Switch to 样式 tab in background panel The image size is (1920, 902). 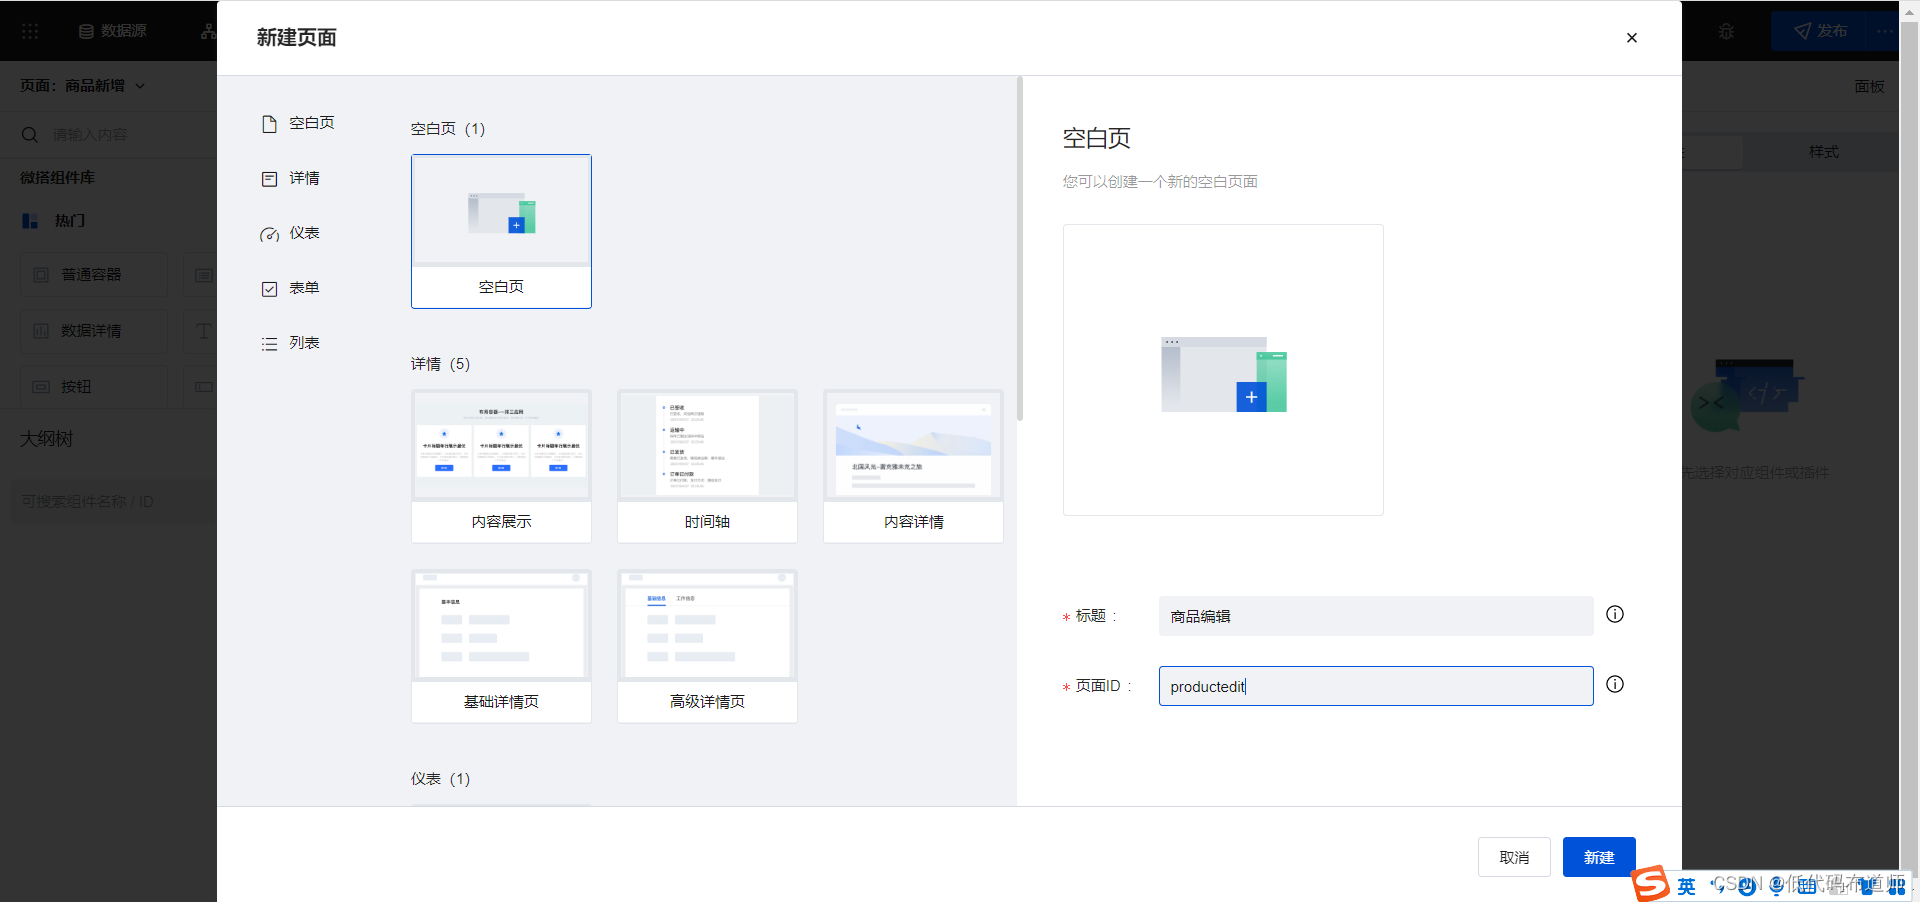pos(1822,152)
